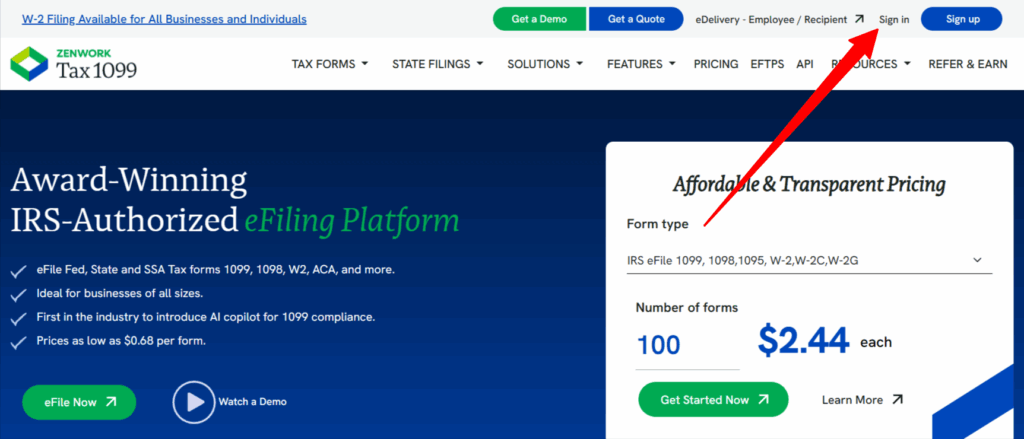Play the Watch a Demo video button

point(193,402)
